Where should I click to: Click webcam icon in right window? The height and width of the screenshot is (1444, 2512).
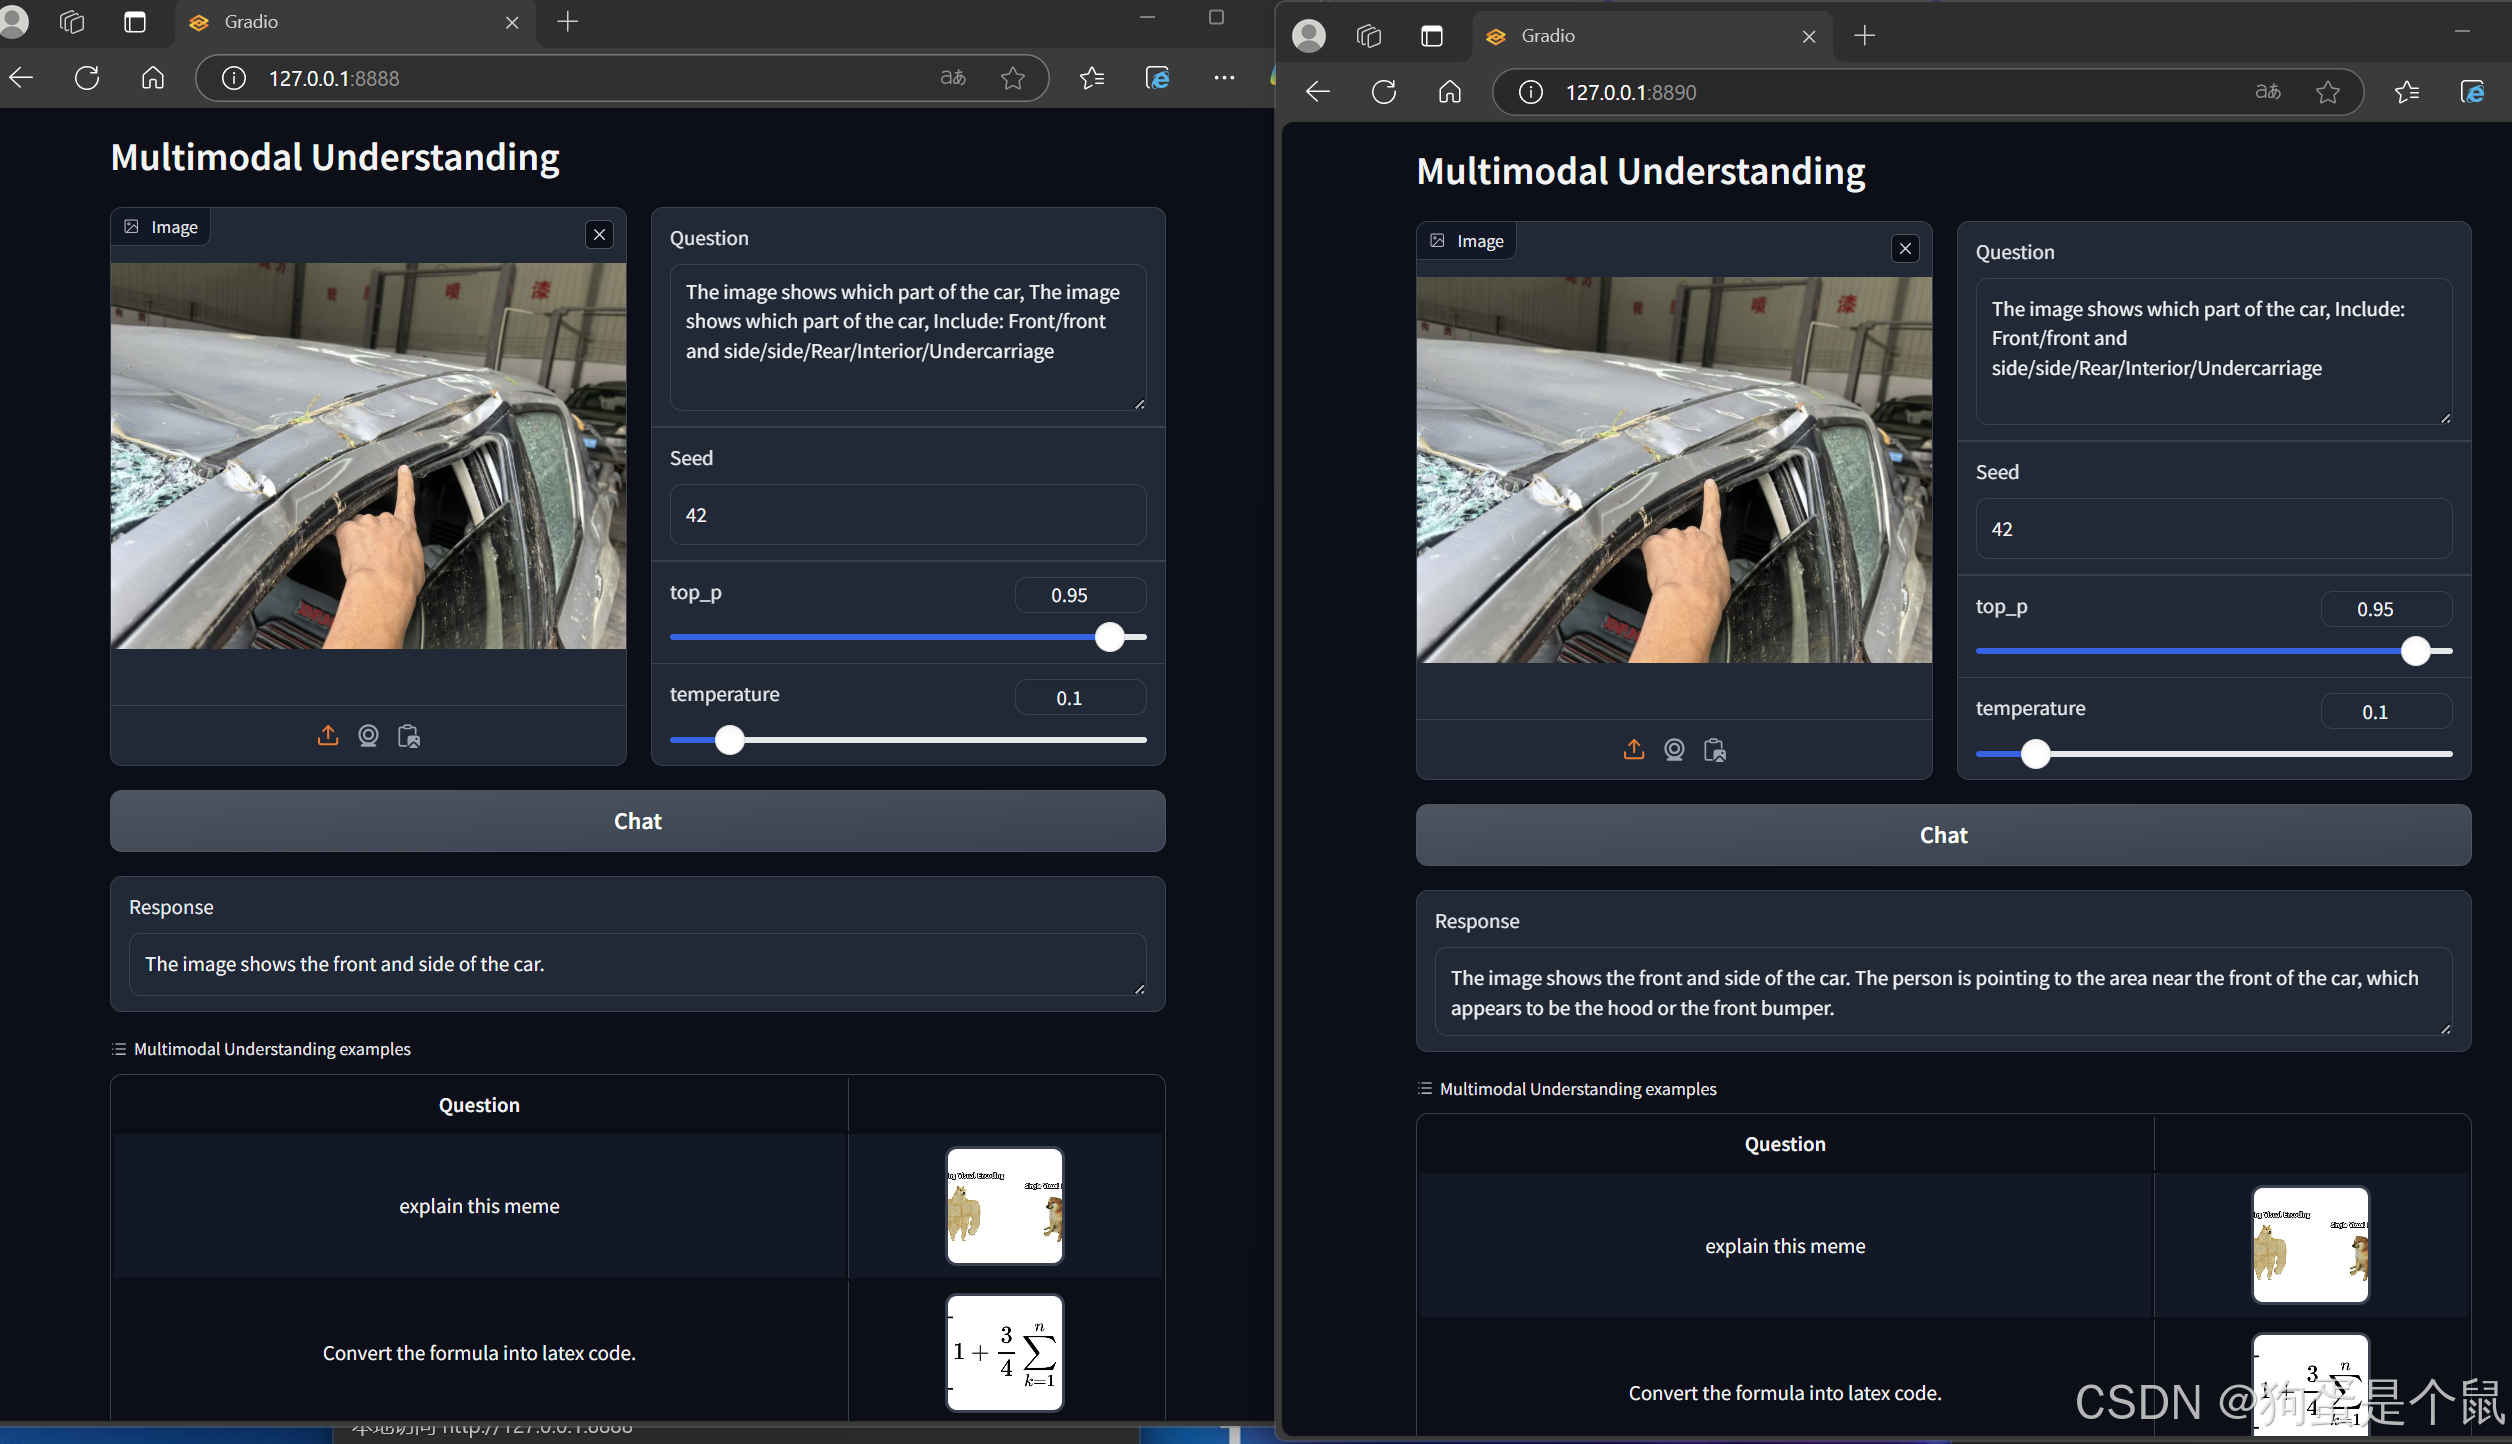tap(1674, 750)
